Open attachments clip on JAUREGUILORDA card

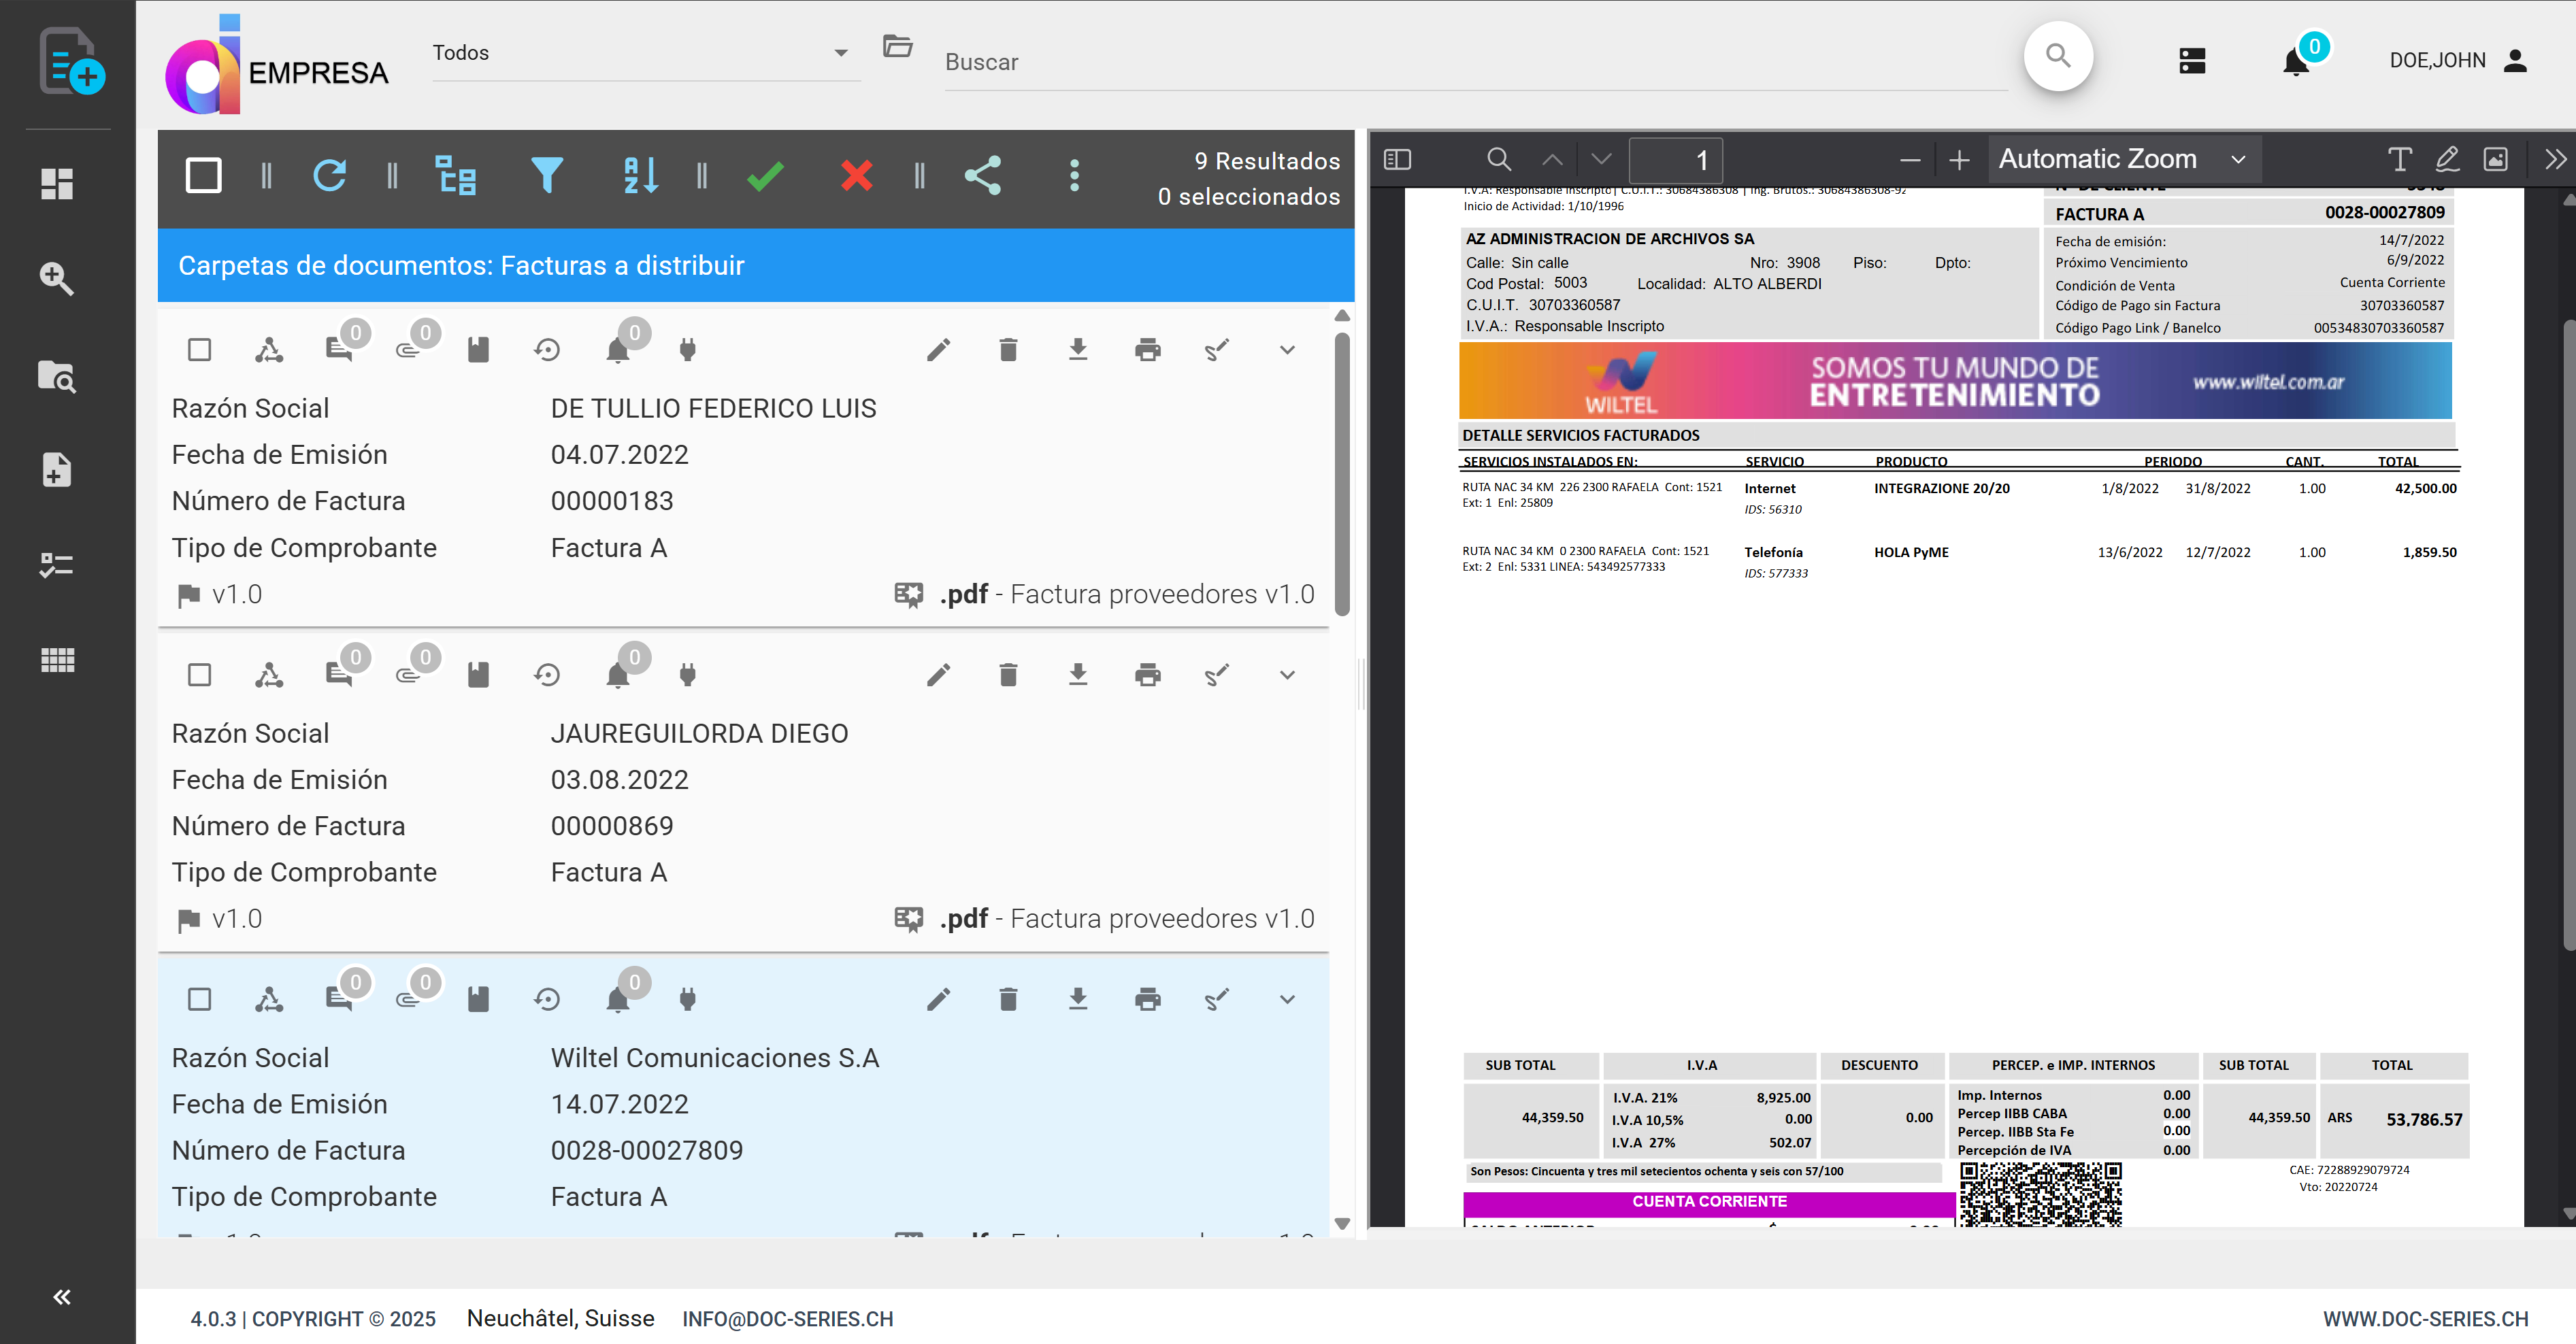[x=408, y=675]
